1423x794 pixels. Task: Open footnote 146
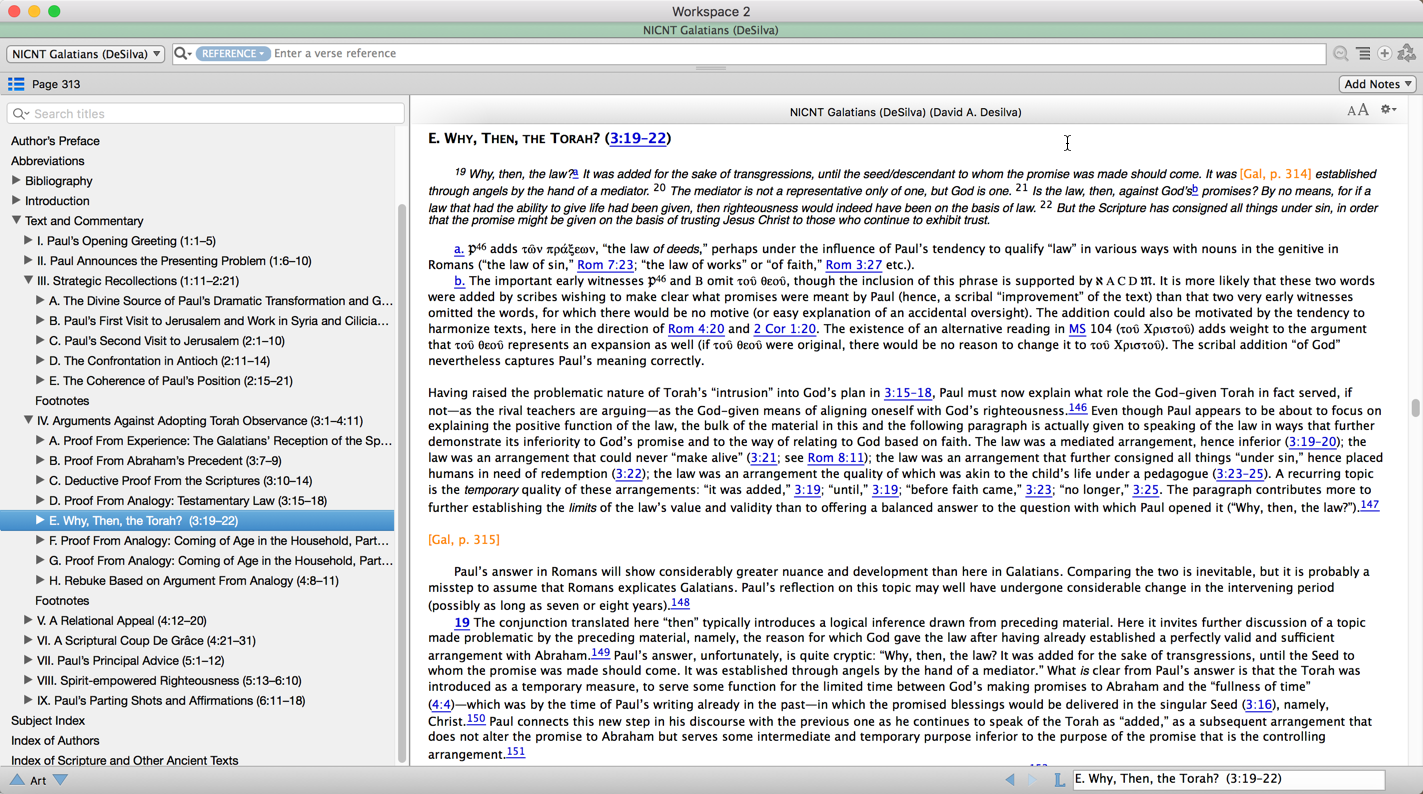pos(1077,408)
